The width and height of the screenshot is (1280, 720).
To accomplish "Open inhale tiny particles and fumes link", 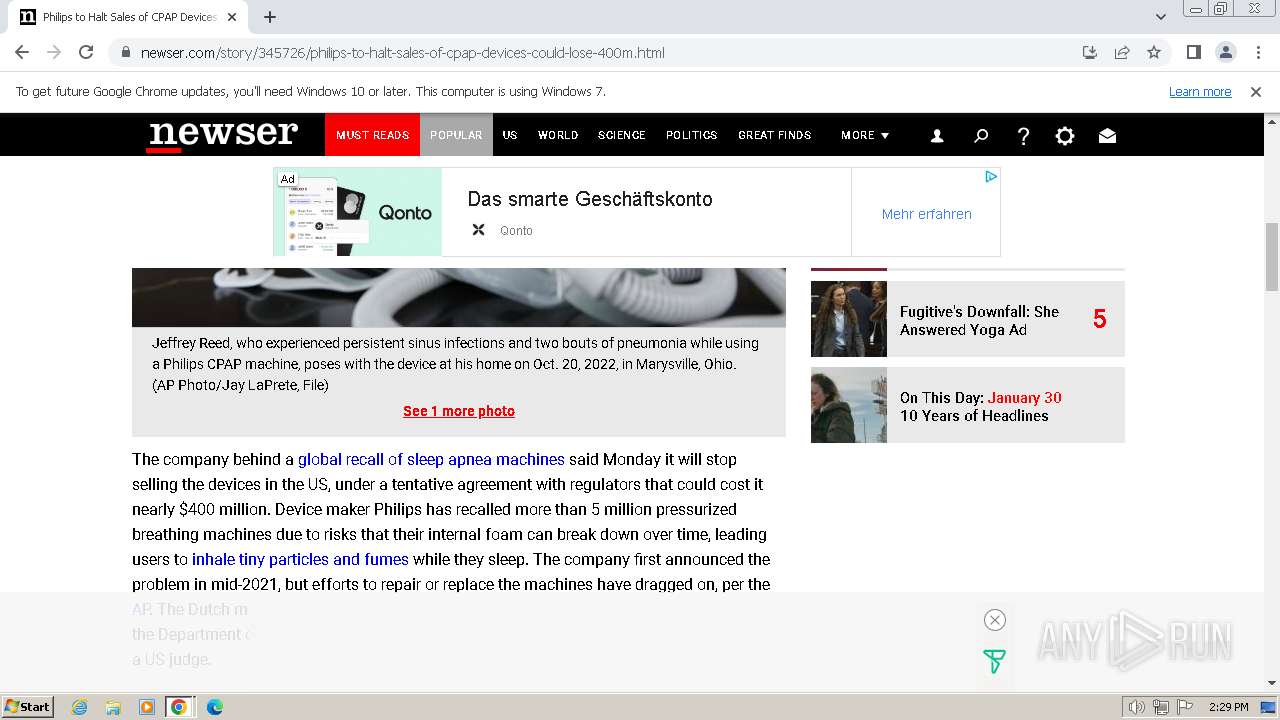I will click(300, 560).
